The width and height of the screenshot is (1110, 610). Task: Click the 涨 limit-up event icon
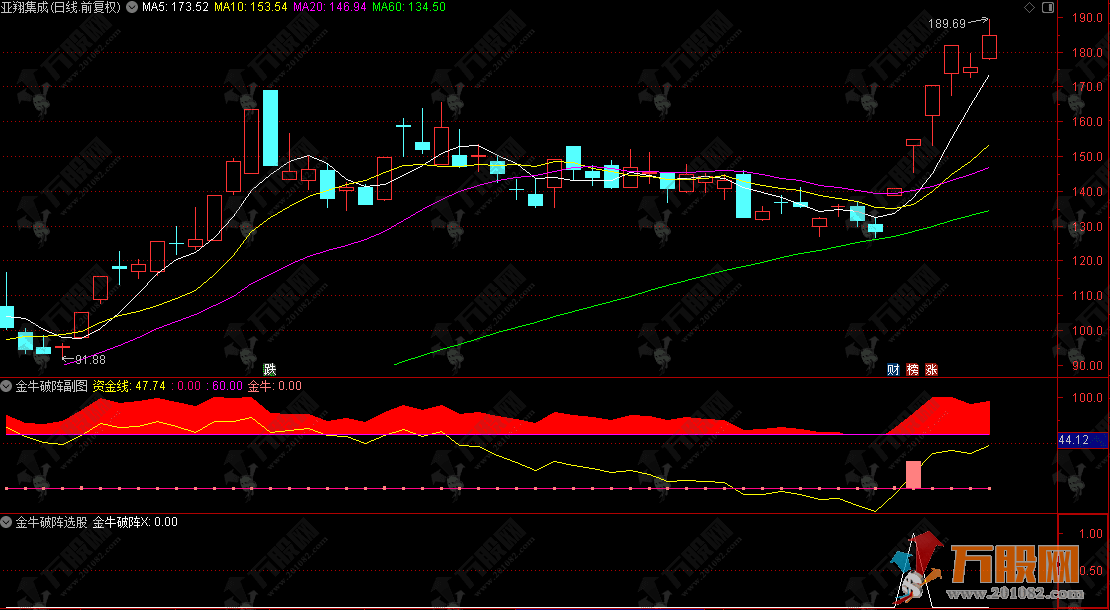tap(931, 369)
